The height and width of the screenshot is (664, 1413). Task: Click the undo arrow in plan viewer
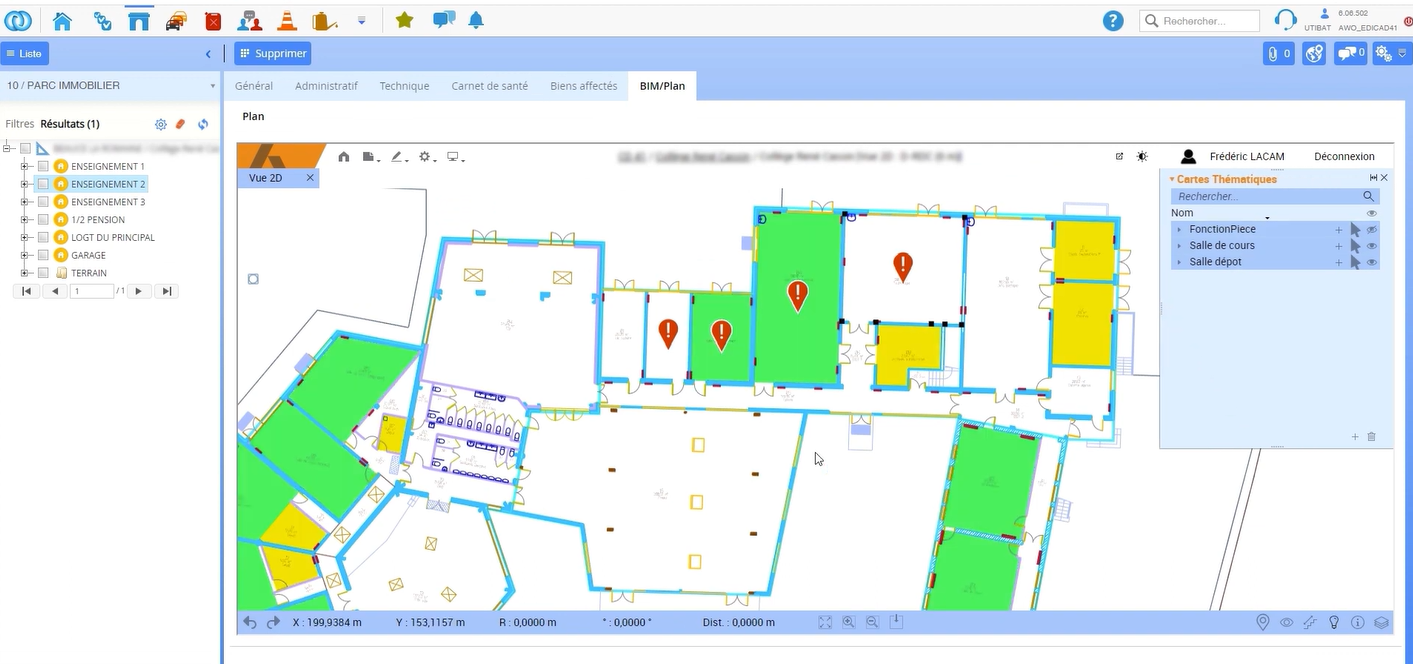coord(250,623)
